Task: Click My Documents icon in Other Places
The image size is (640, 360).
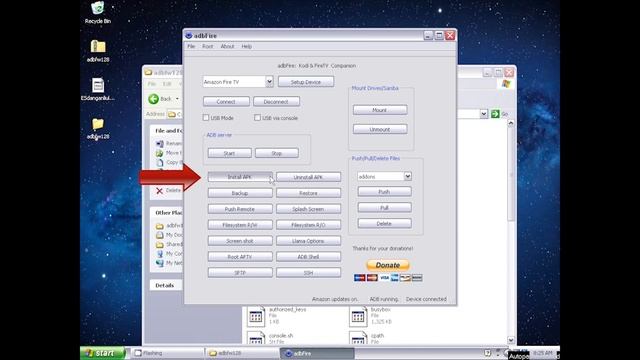Action: tap(160, 235)
